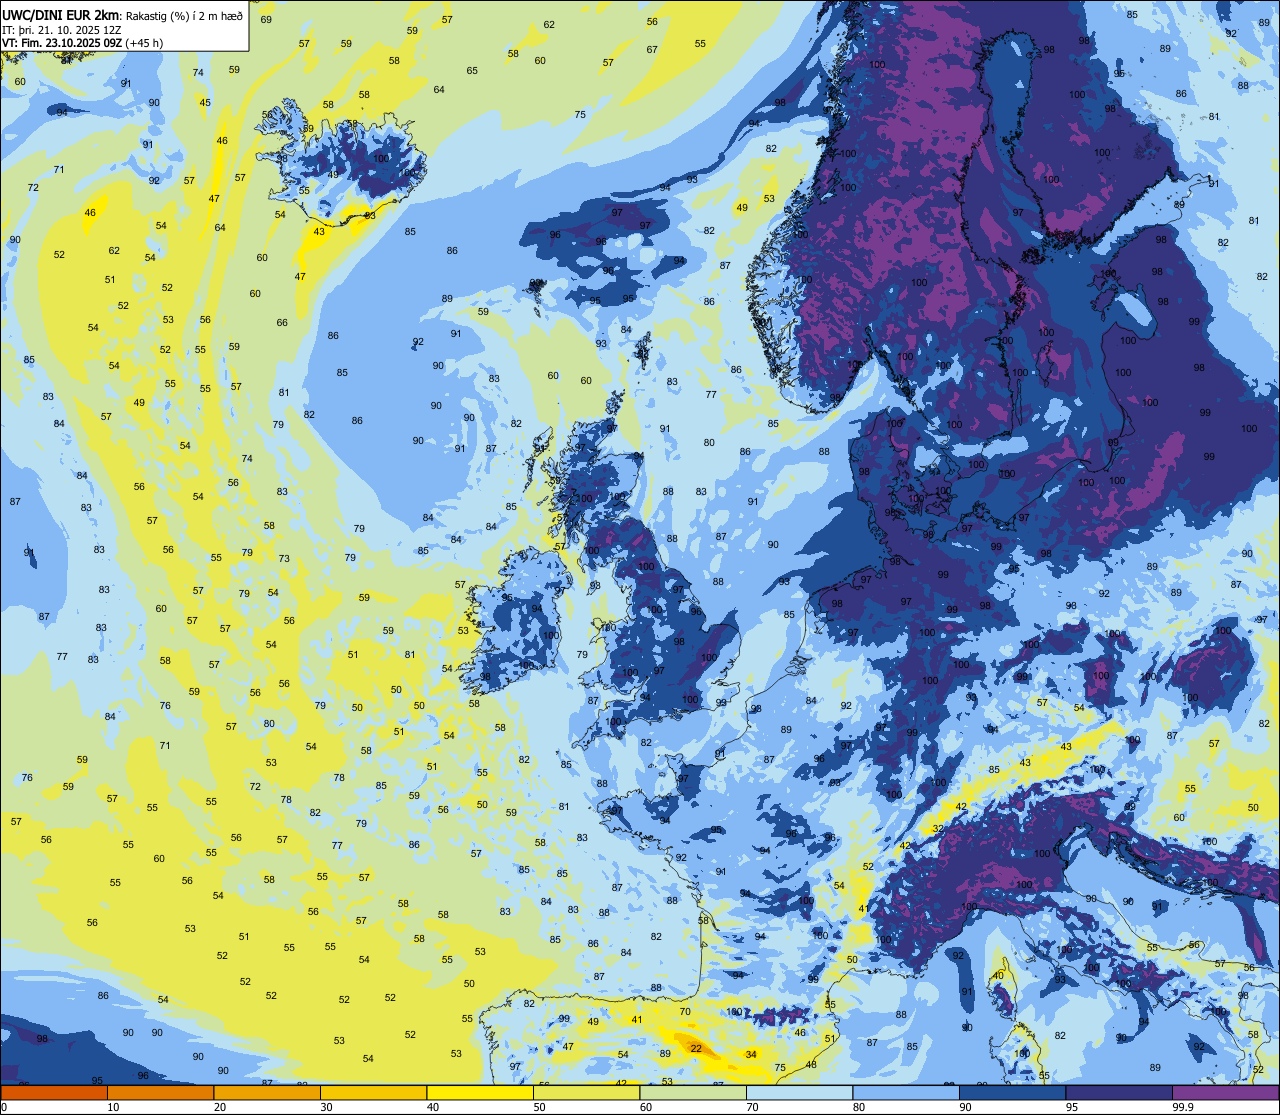The width and height of the screenshot is (1280, 1115).
Task: Click the 90–95% dark blue legend swatch
Action: (x=1012, y=1093)
